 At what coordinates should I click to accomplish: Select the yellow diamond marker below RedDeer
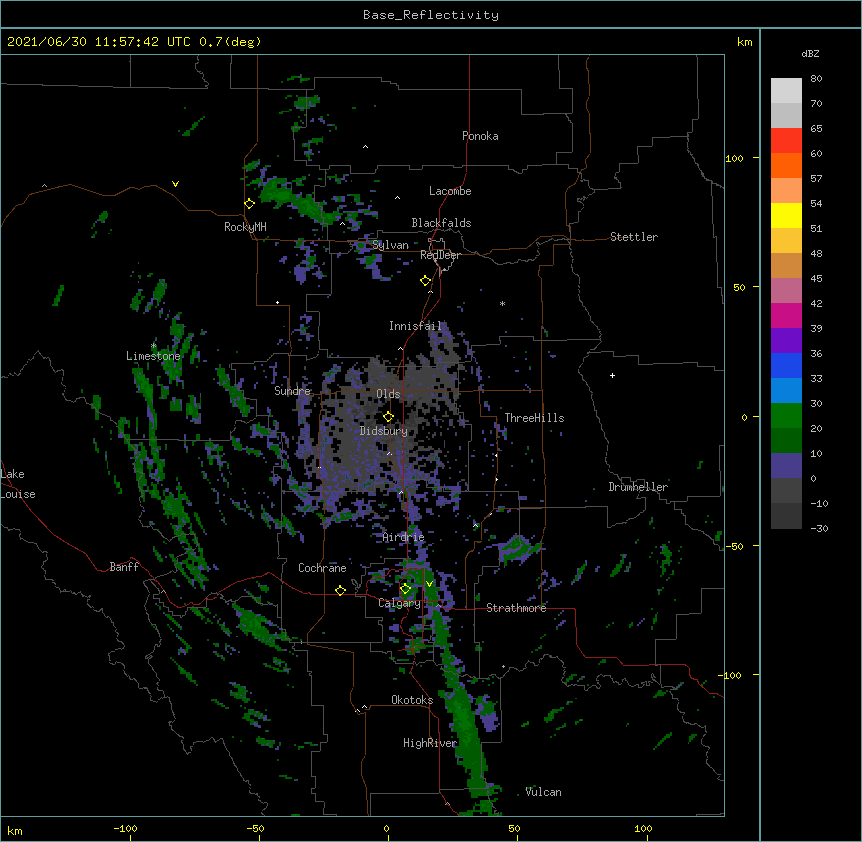point(426,281)
